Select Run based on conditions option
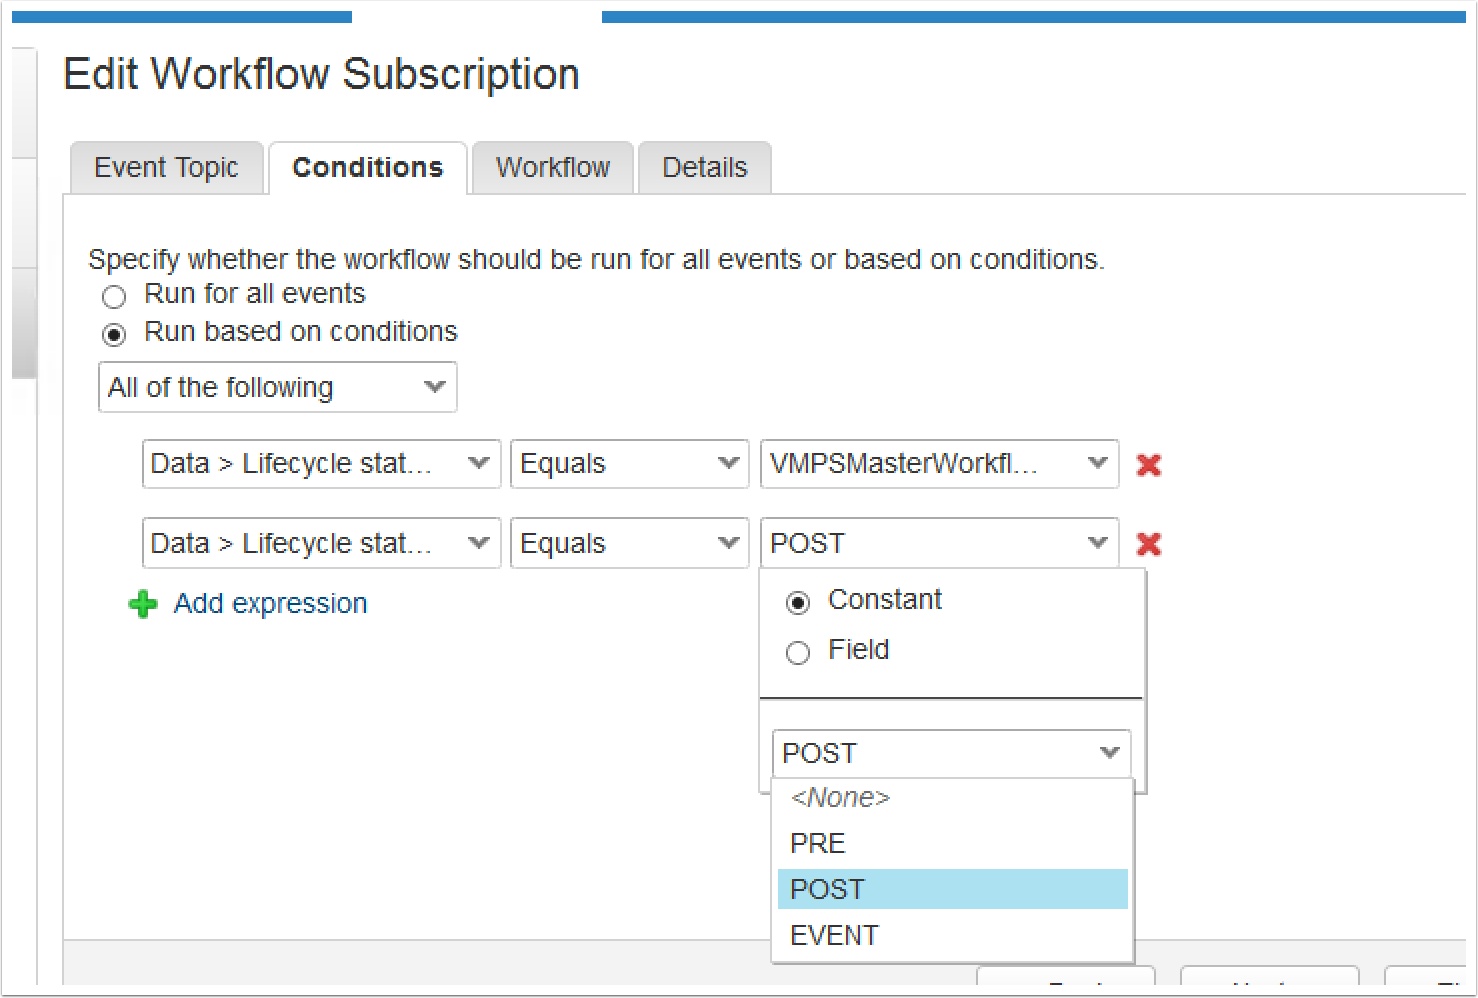 [x=115, y=335]
